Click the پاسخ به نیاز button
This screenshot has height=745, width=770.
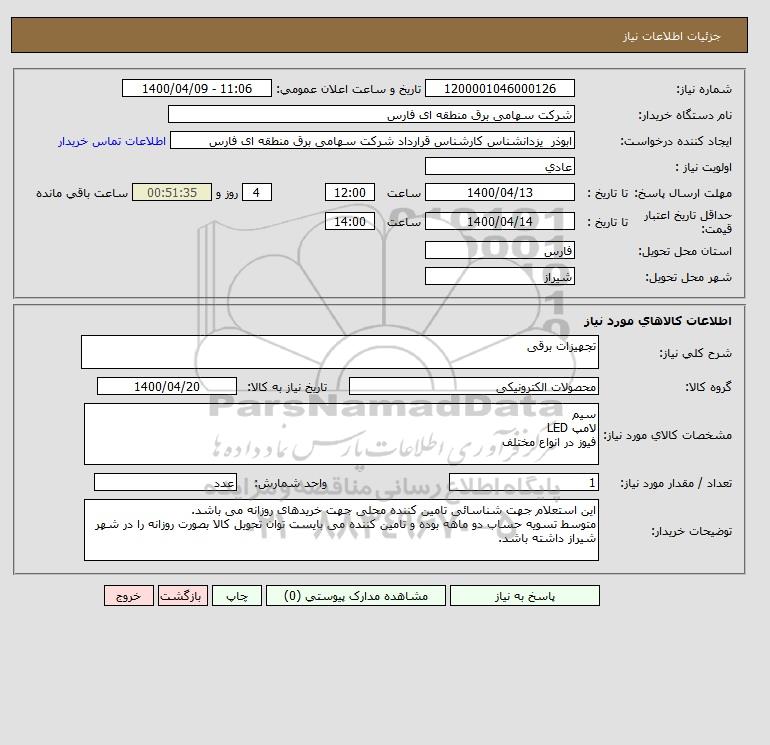524,595
